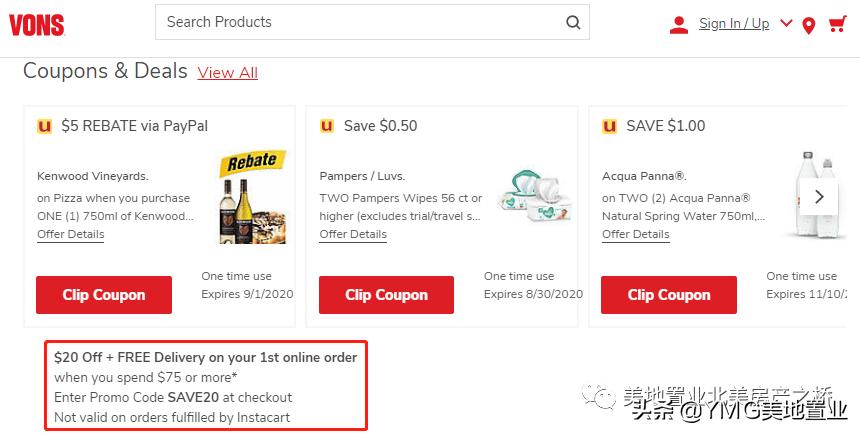The height and width of the screenshot is (434, 860).
Task: Click the PayPal rebate coupon badge icon
Action: (x=44, y=126)
